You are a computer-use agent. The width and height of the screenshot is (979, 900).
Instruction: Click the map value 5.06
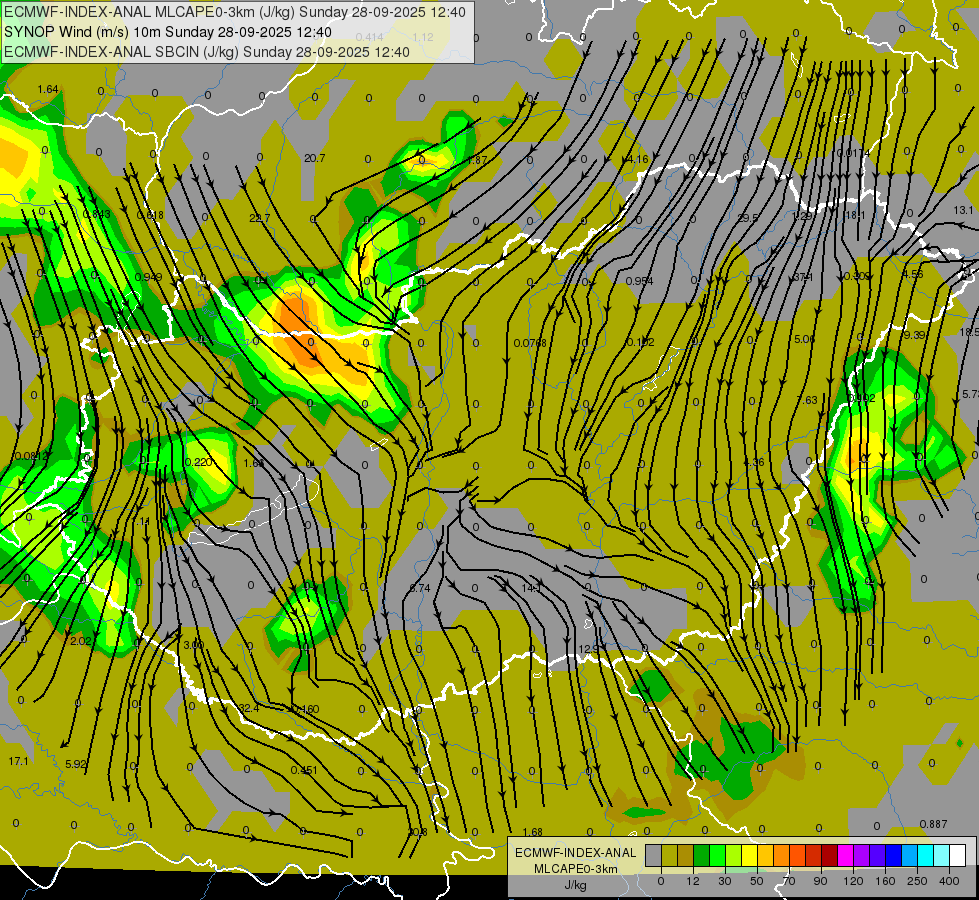(804, 339)
